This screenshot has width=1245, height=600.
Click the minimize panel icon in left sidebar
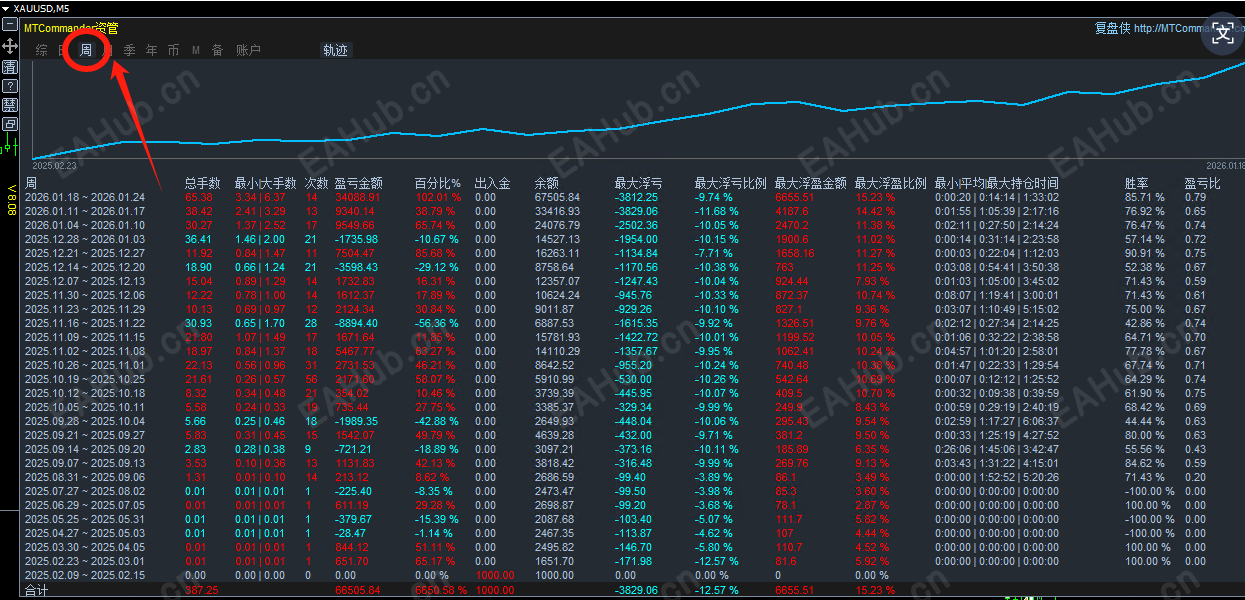point(10,24)
